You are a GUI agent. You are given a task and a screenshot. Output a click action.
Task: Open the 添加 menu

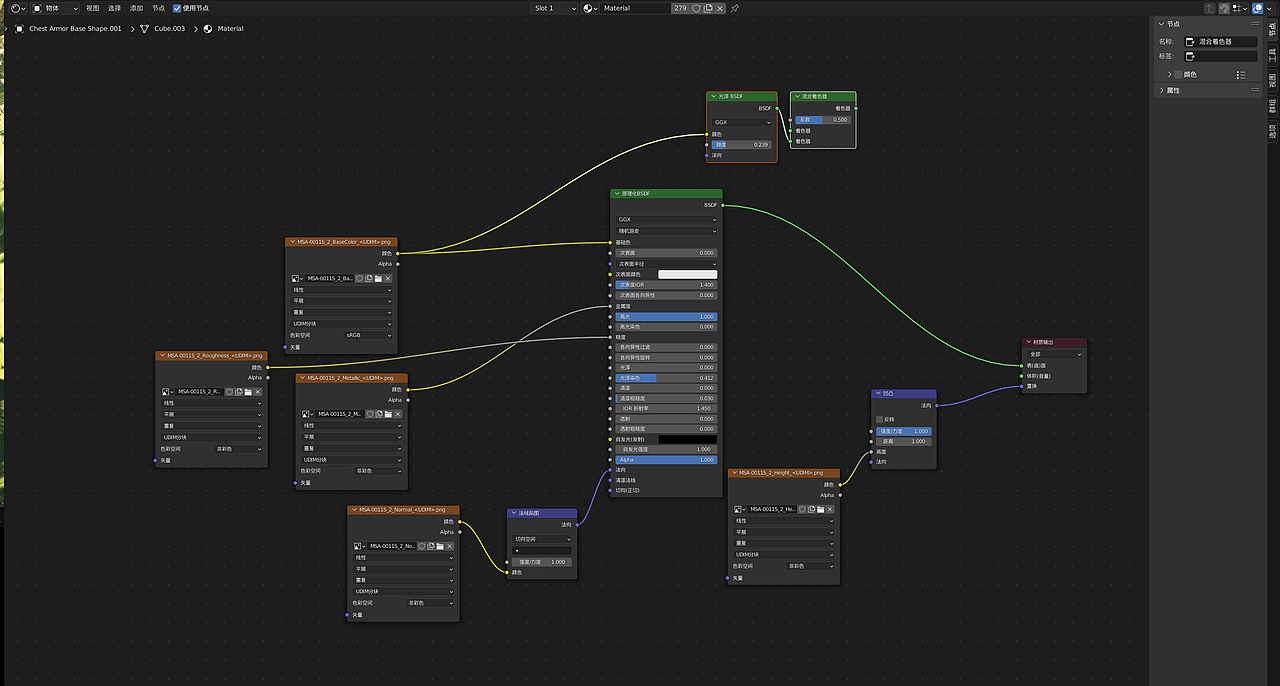(x=137, y=8)
